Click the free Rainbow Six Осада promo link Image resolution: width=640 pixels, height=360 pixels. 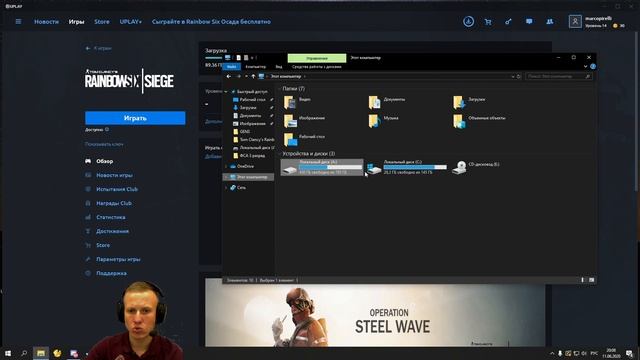tap(211, 22)
